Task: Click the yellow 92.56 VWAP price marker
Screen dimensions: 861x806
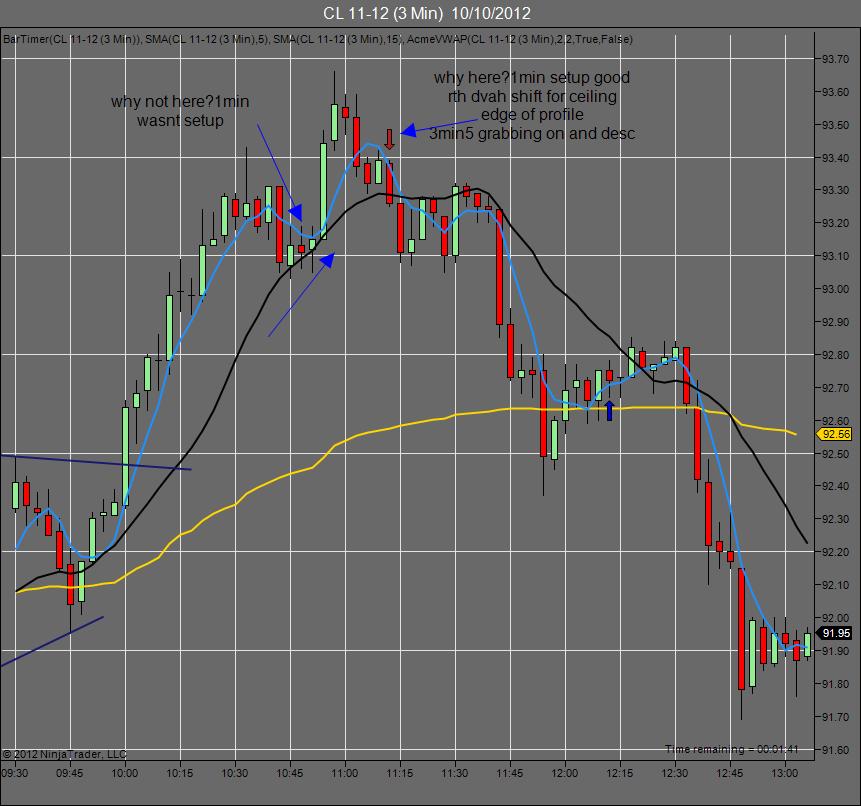Action: 835,434
